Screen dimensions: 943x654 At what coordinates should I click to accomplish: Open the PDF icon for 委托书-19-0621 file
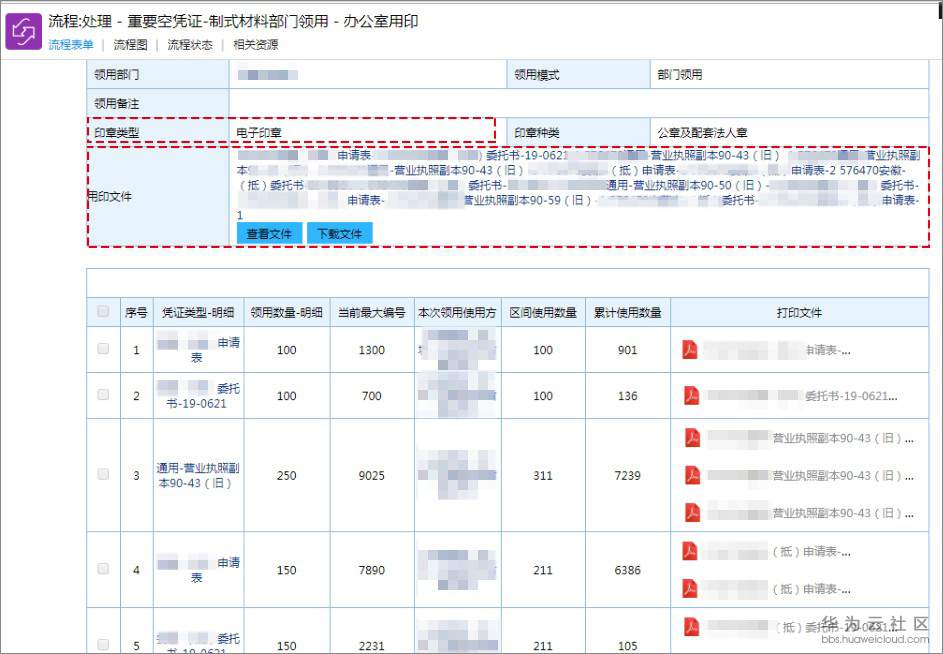[x=692, y=395]
